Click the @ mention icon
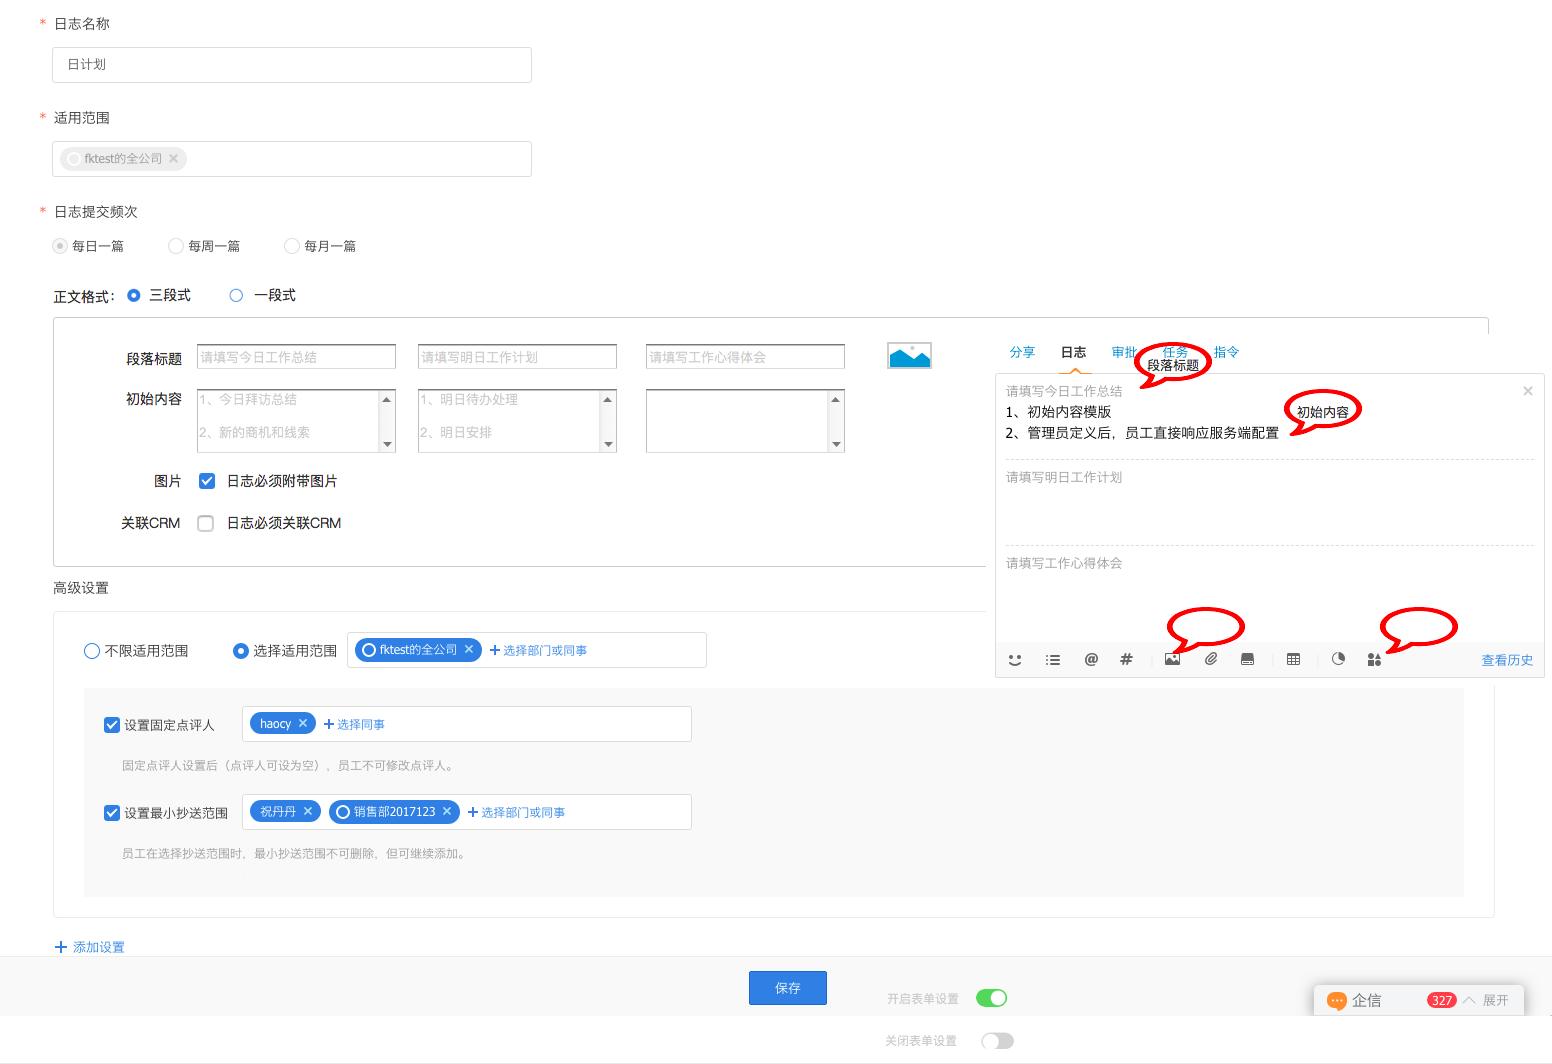 (1091, 659)
